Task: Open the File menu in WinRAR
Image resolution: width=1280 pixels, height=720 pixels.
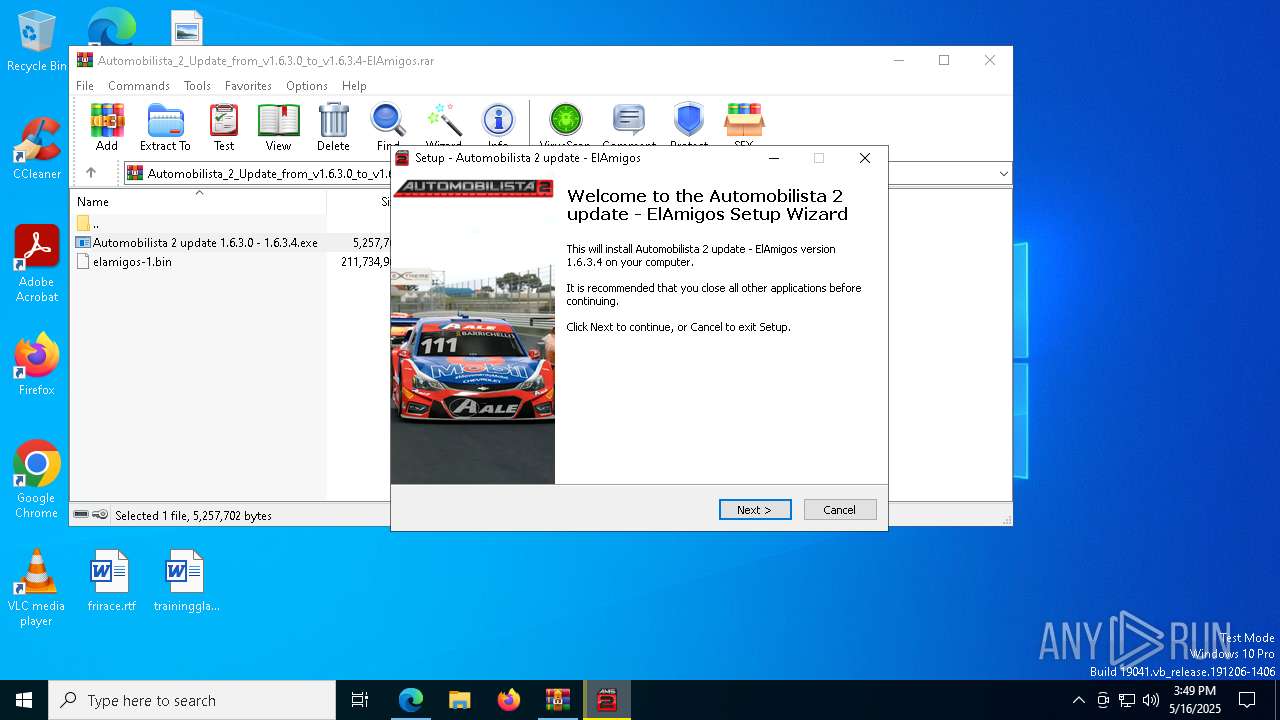Action: coord(85,86)
